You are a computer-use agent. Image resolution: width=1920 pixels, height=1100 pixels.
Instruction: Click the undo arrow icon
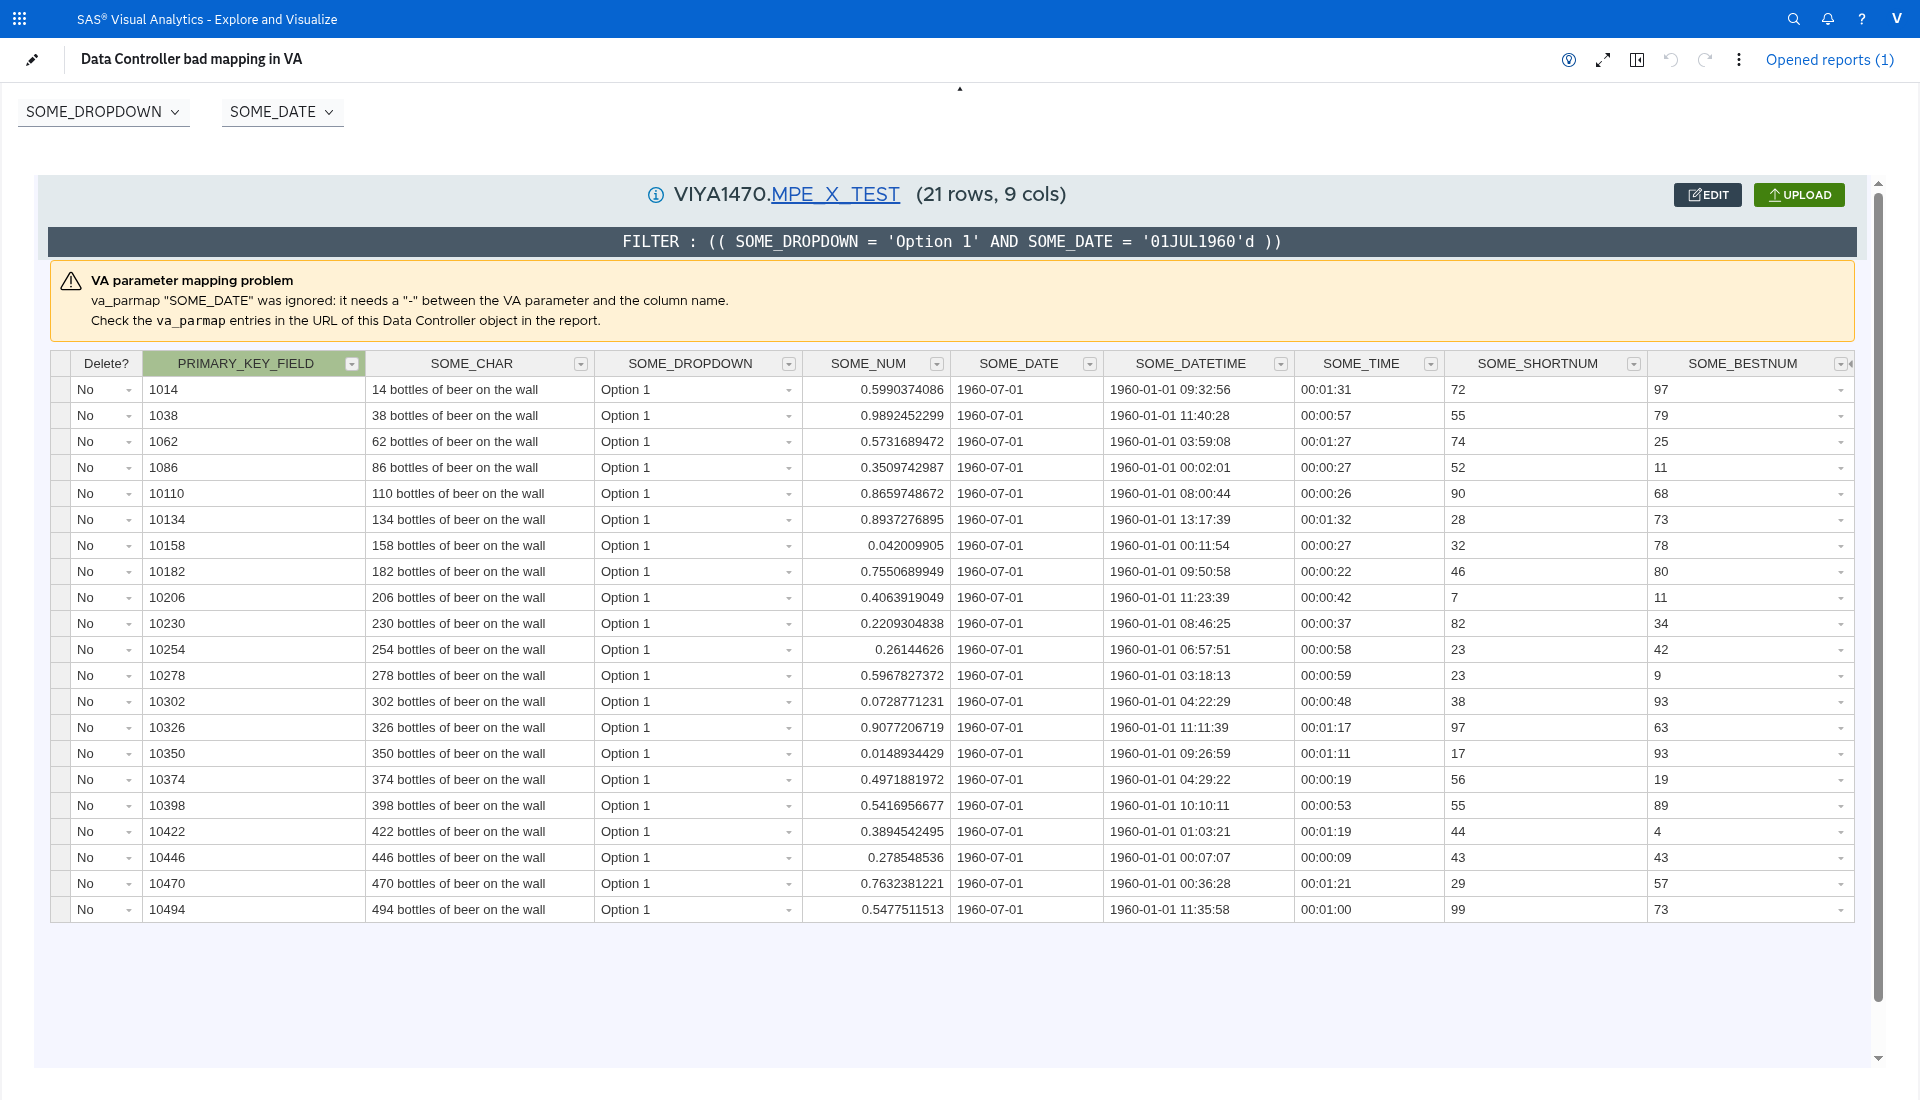[x=1671, y=60]
